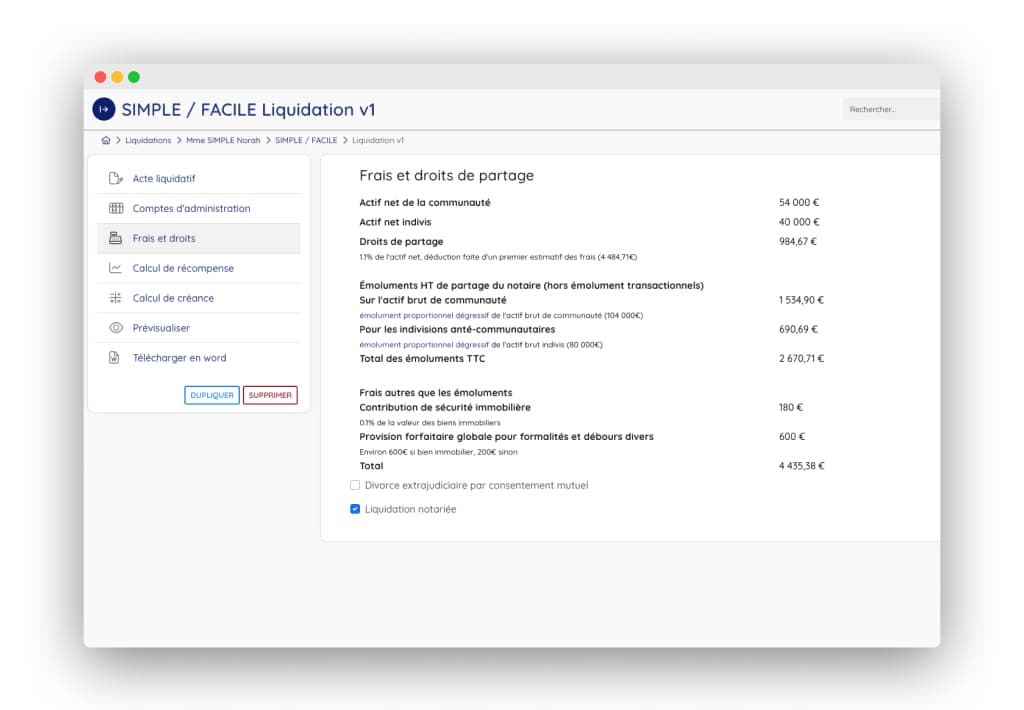Click the Frais et droits cash register icon
The width and height of the screenshot is (1024, 710).
pyautogui.click(x=116, y=239)
